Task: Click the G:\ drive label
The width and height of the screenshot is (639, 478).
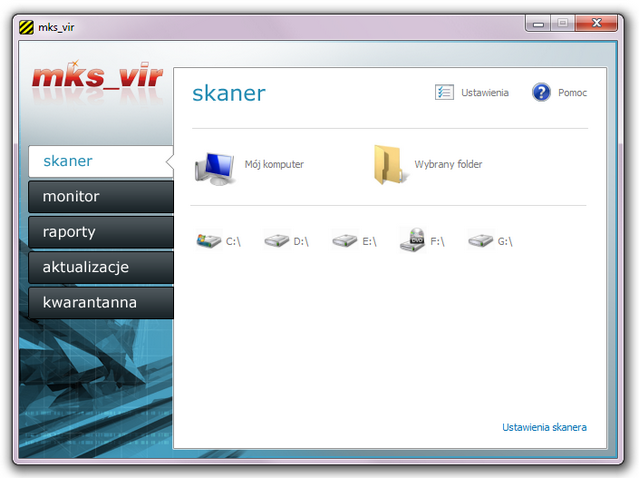Action: 505,242
